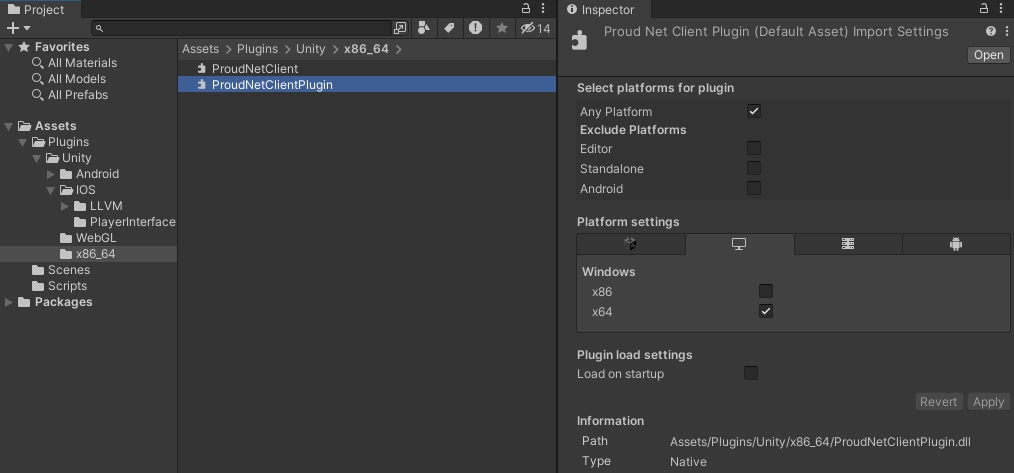Click the search by label tag icon
This screenshot has width=1014, height=473.
point(449,28)
